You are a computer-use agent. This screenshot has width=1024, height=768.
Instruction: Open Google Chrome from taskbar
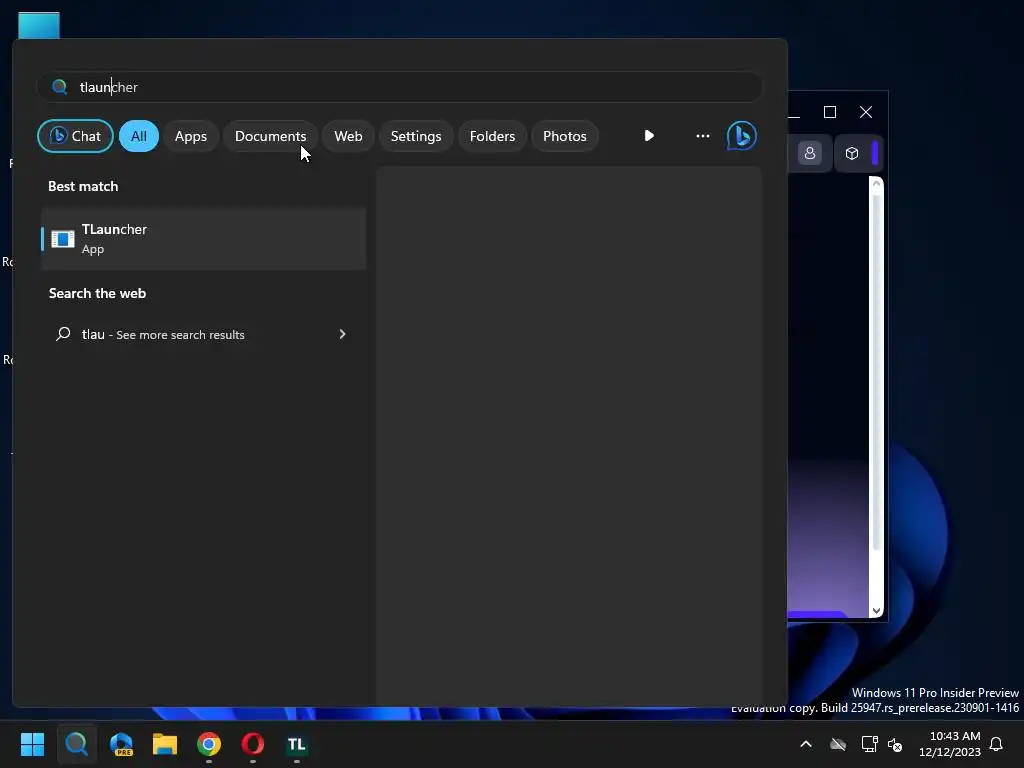[209, 744]
